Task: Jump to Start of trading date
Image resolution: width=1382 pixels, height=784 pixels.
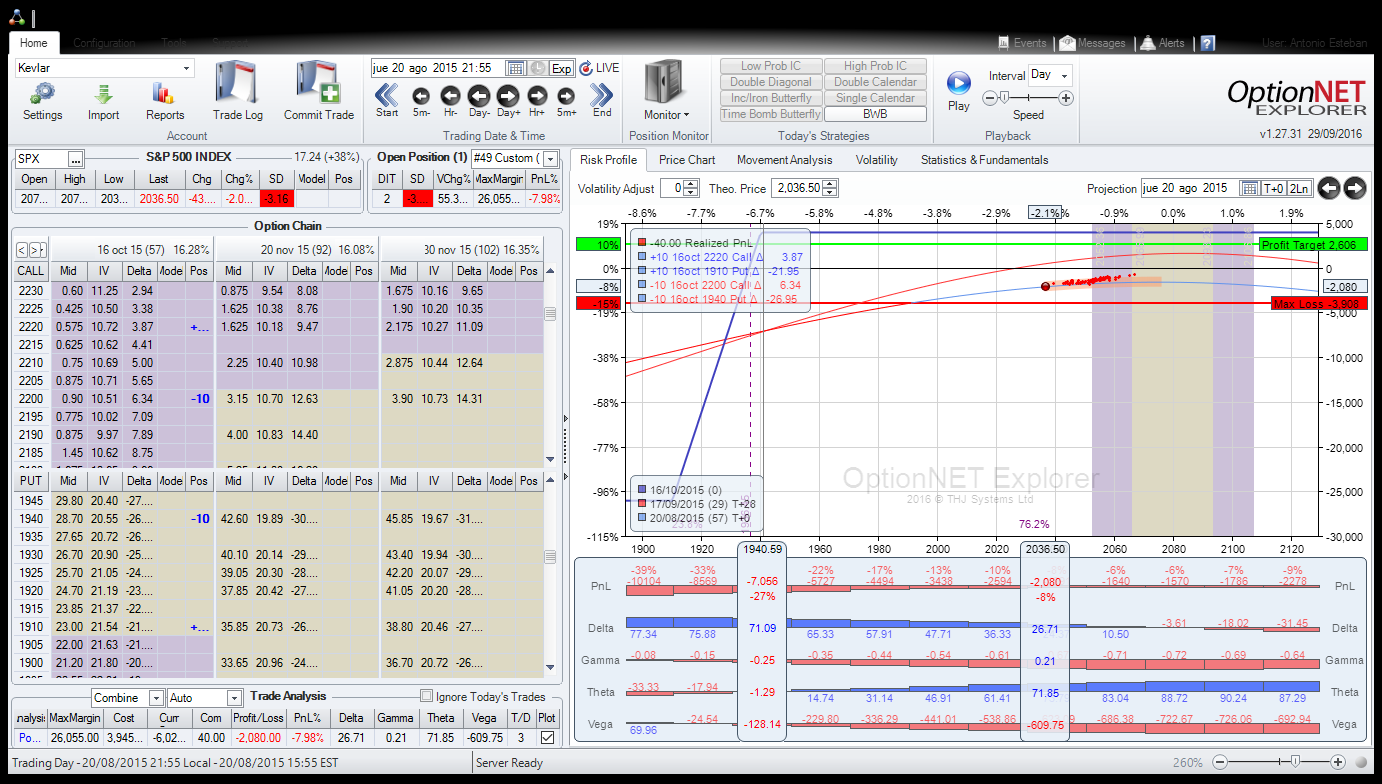Action: point(387,96)
